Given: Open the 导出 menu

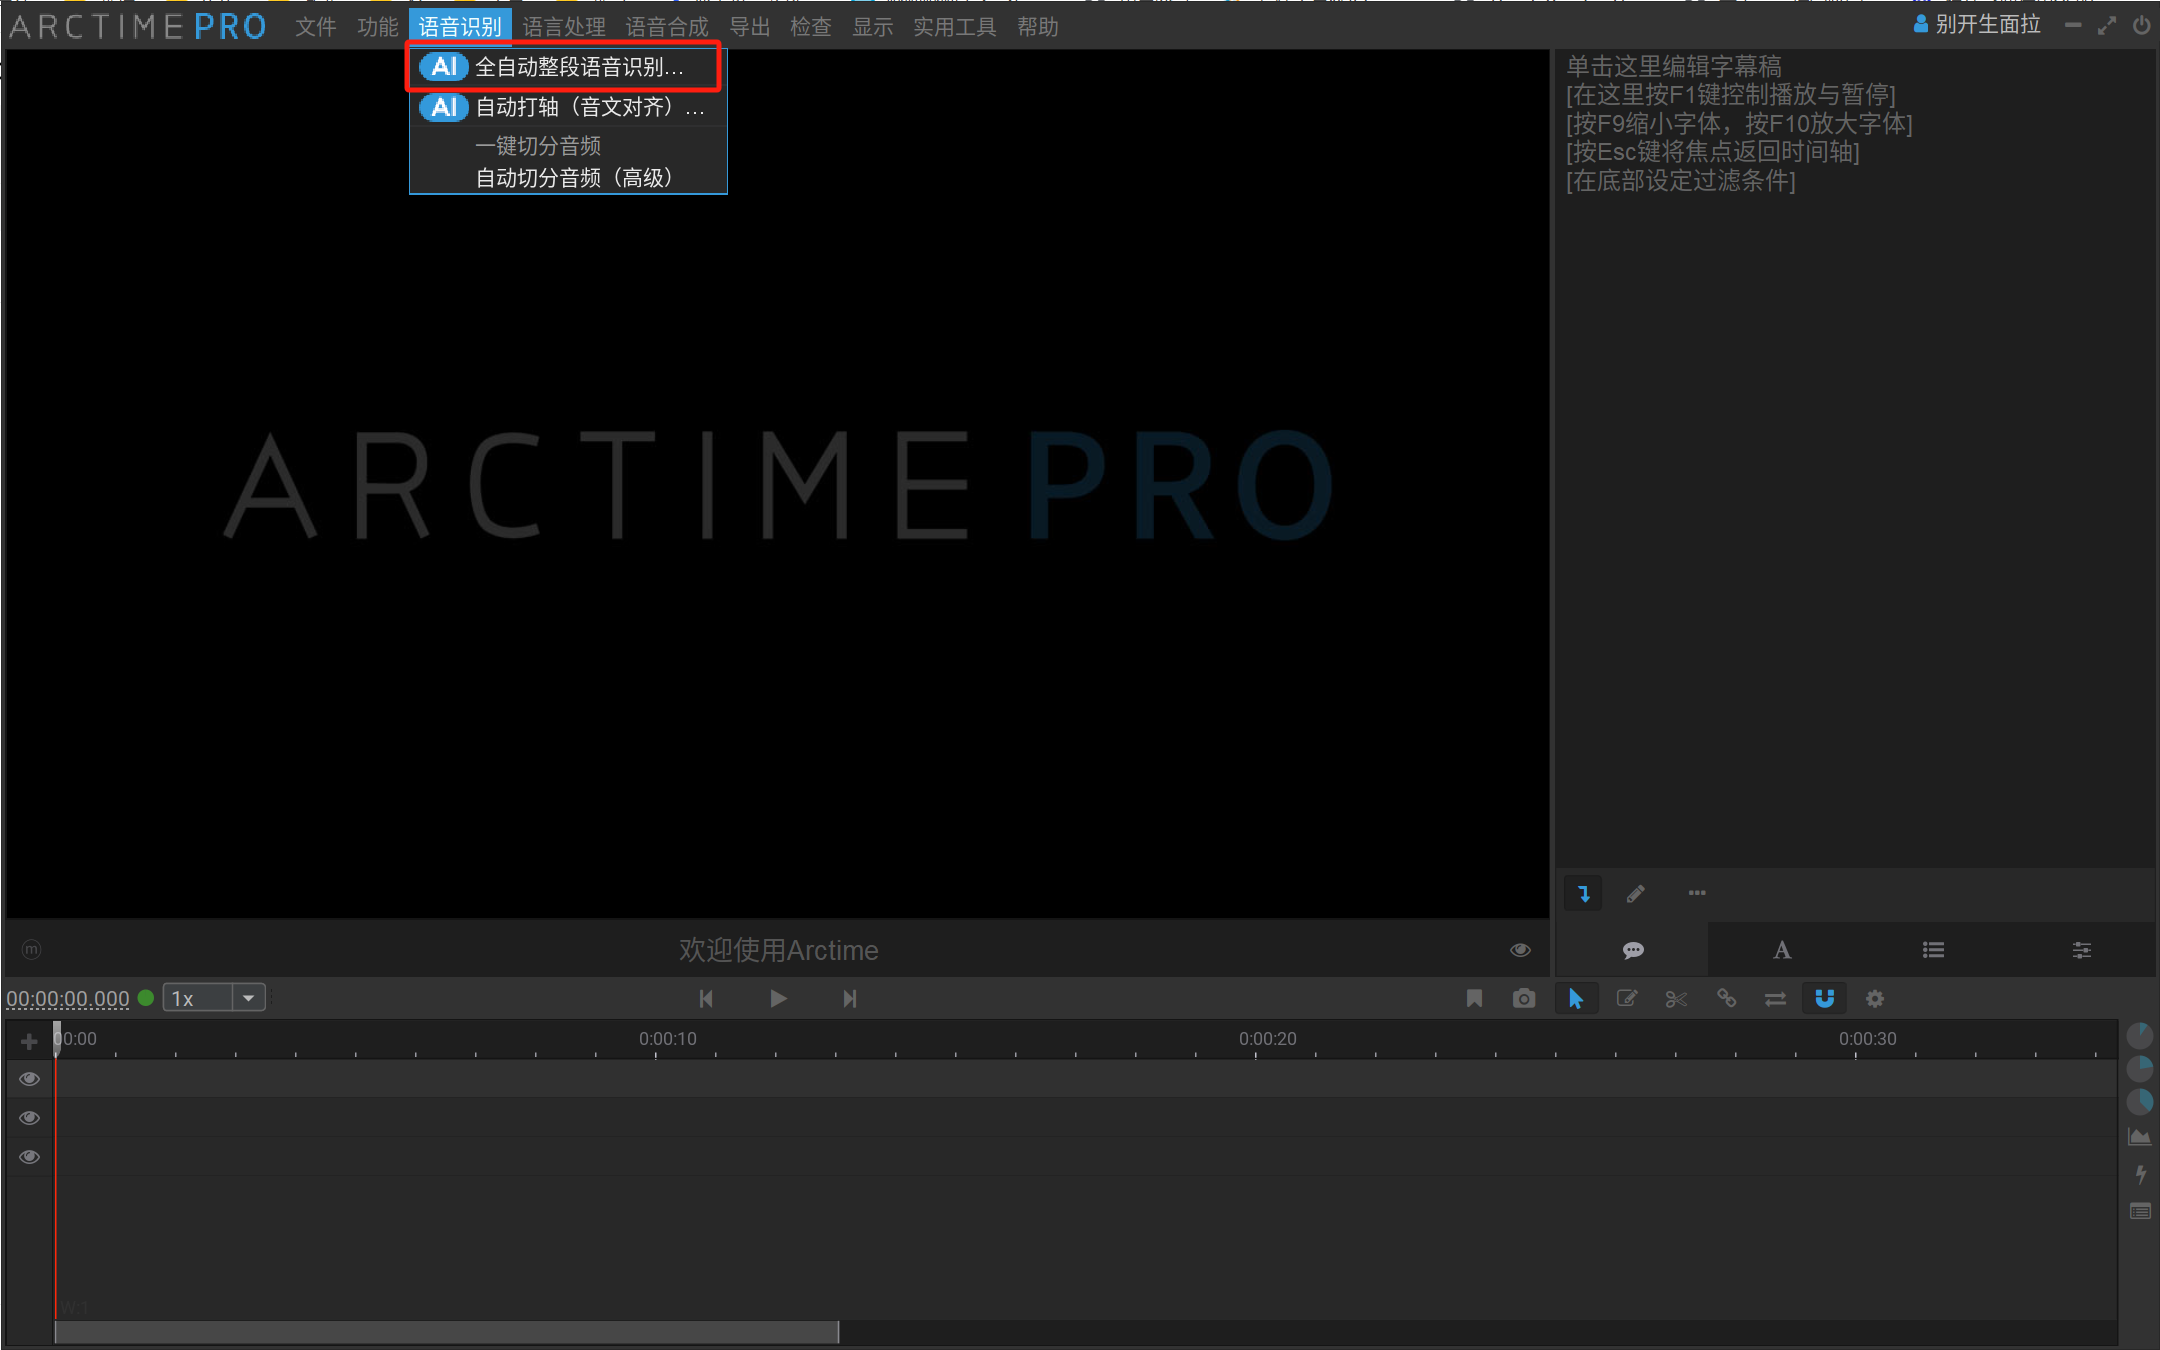Looking at the screenshot, I should click(x=749, y=27).
